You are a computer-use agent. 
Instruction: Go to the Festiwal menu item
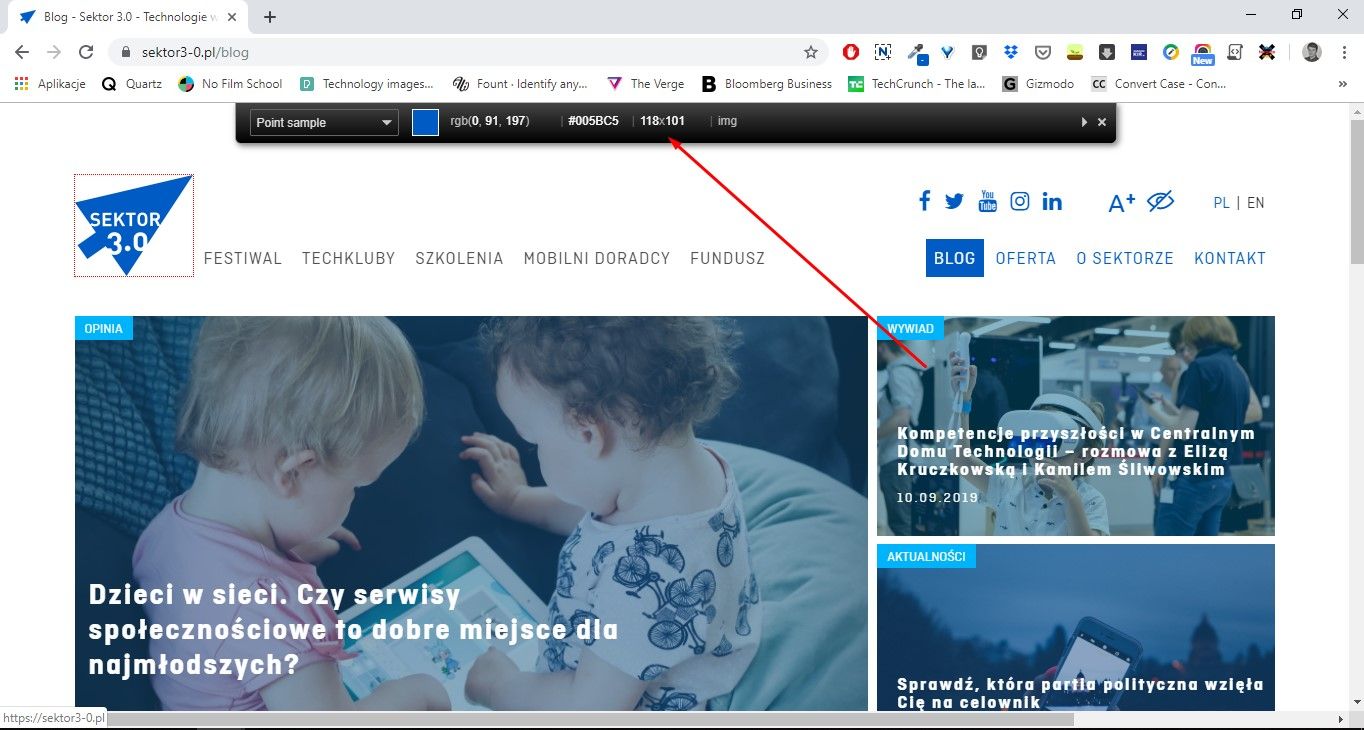point(243,258)
